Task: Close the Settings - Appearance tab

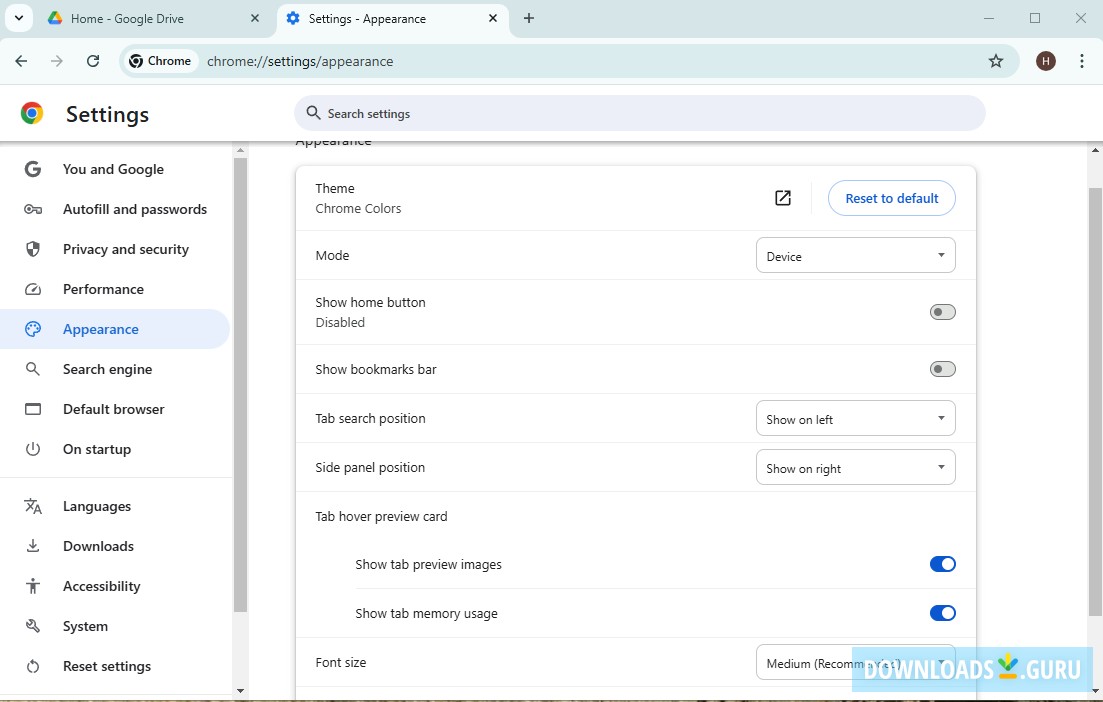Action: point(493,18)
